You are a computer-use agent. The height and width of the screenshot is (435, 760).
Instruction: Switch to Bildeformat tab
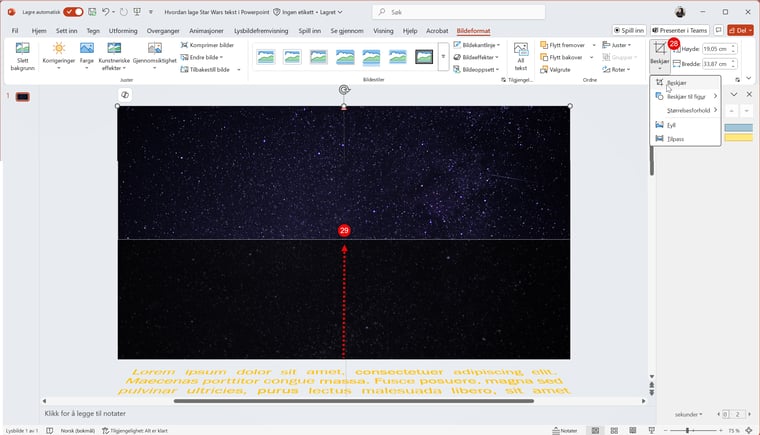tap(473, 31)
